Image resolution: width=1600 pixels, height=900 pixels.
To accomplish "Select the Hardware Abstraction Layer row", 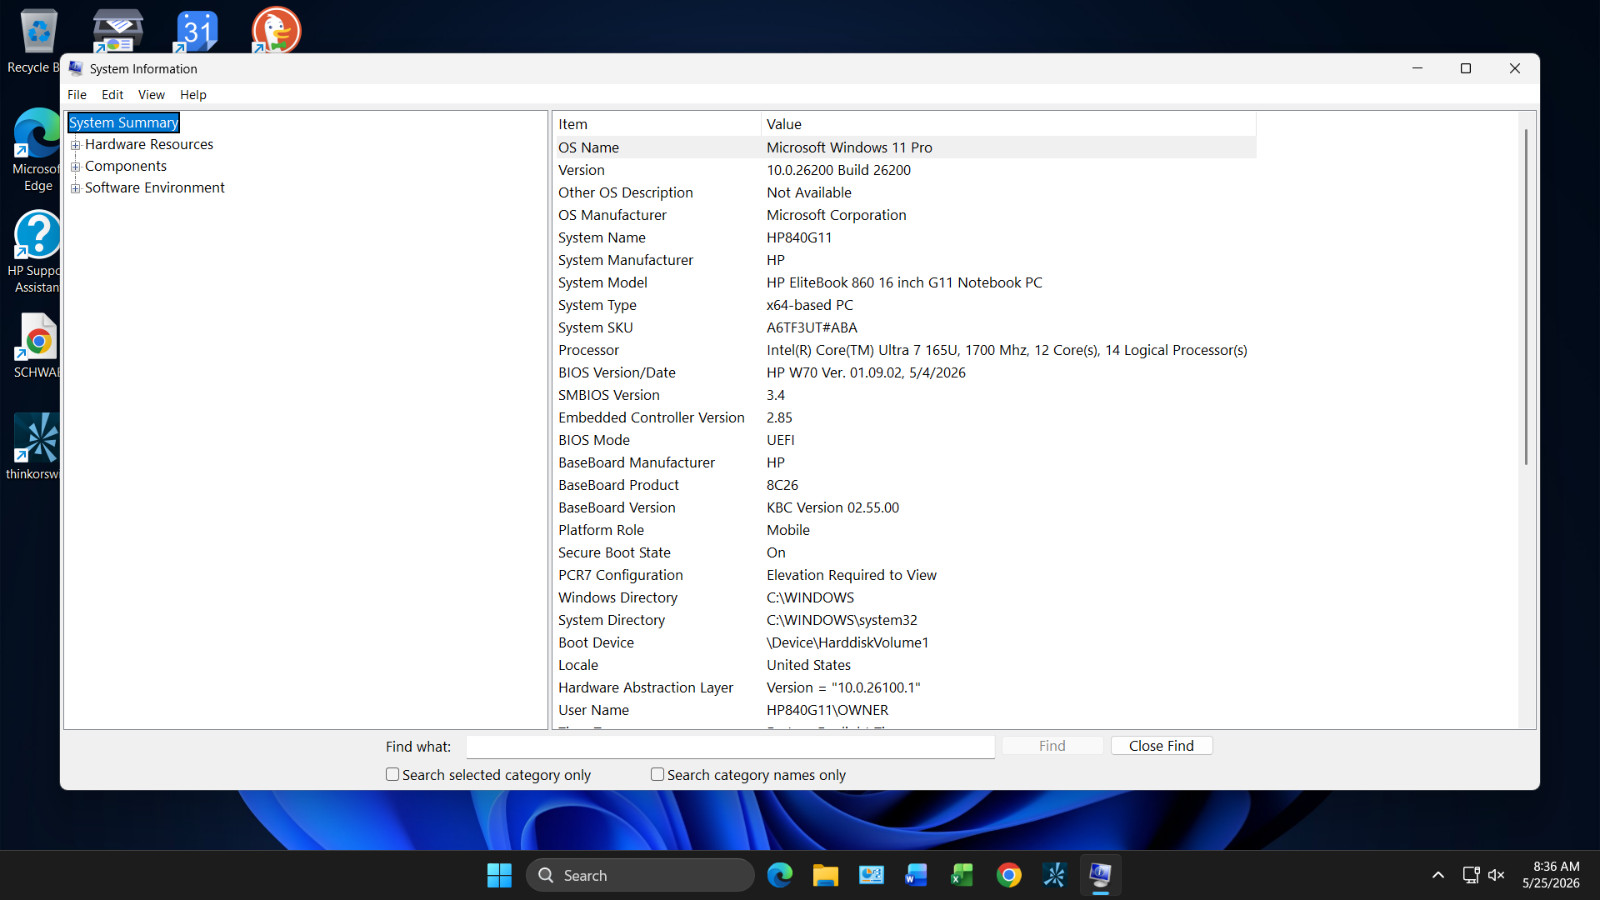I will pyautogui.click(x=904, y=687).
